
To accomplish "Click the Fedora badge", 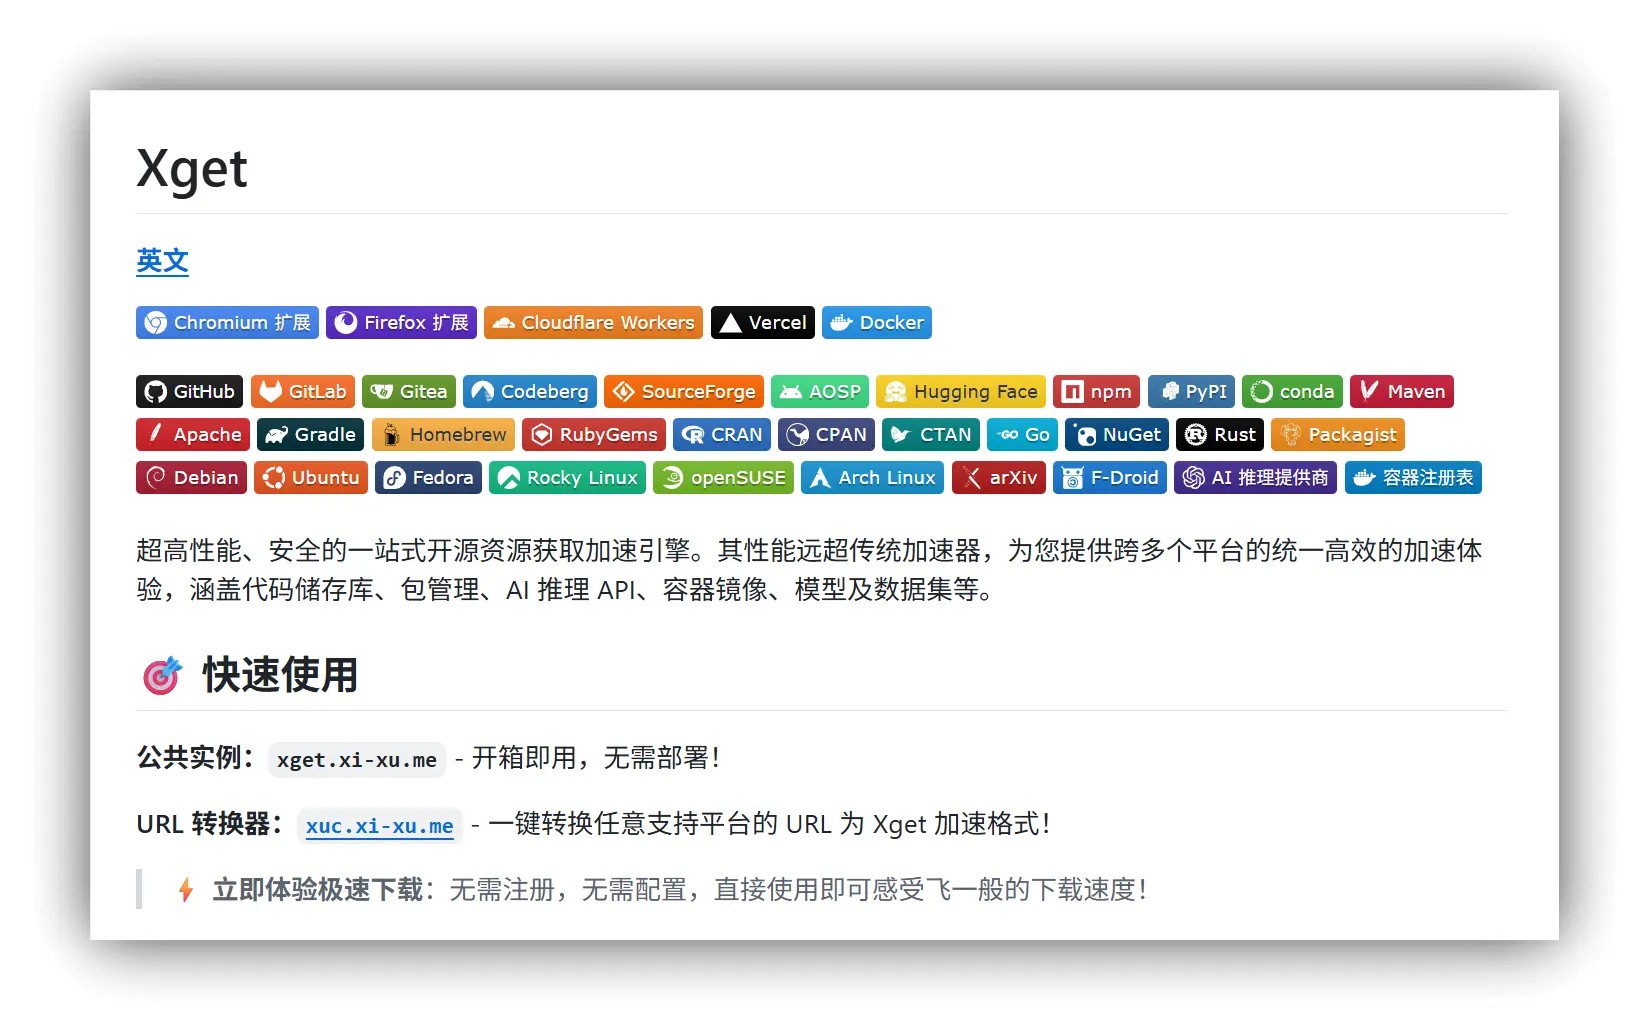I will coord(429,478).
